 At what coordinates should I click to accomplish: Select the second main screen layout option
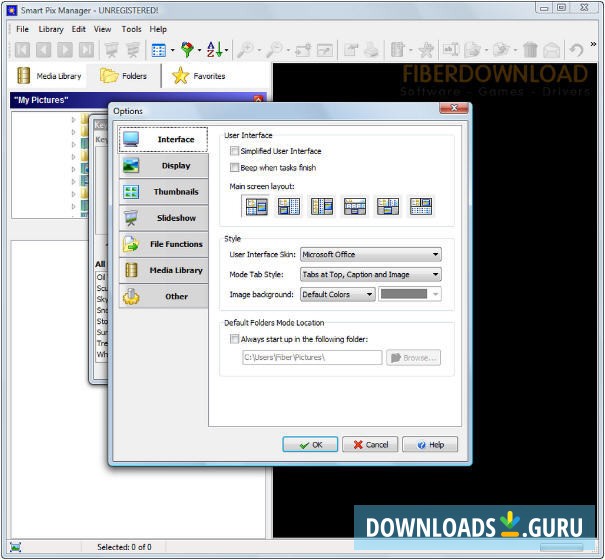289,206
